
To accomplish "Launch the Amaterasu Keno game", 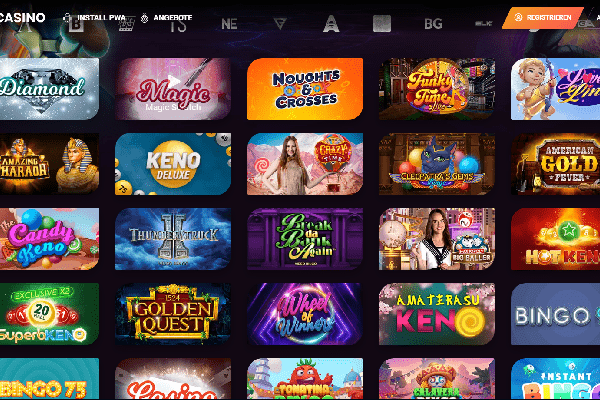I will [x=437, y=314].
